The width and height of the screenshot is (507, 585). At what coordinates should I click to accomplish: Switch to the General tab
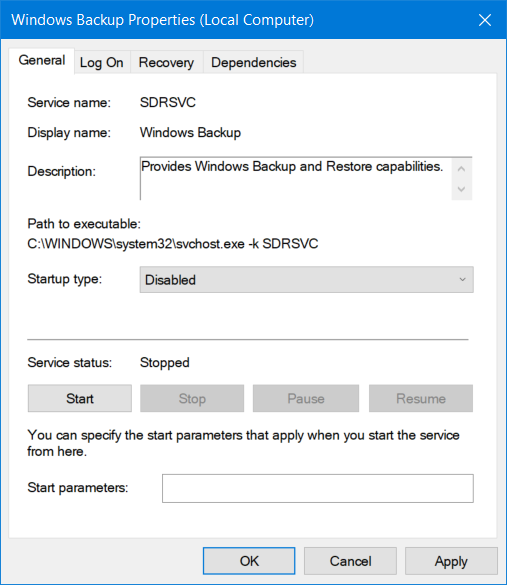[42, 61]
